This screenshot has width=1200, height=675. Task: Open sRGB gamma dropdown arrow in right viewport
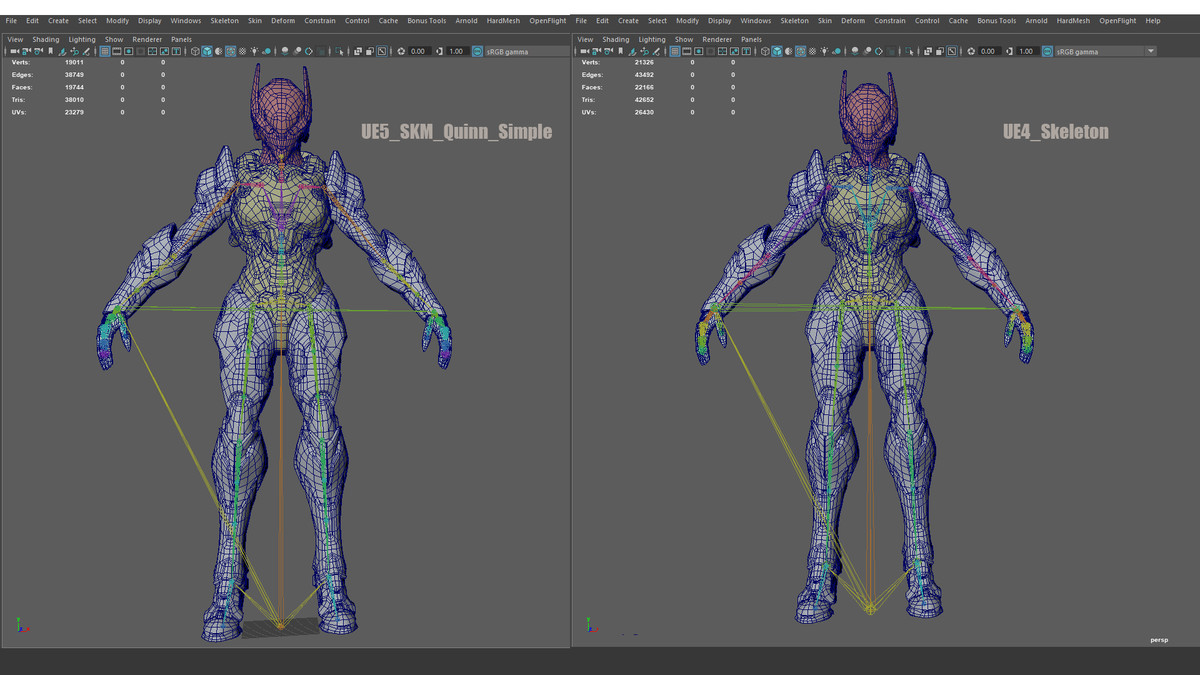[x=1150, y=51]
